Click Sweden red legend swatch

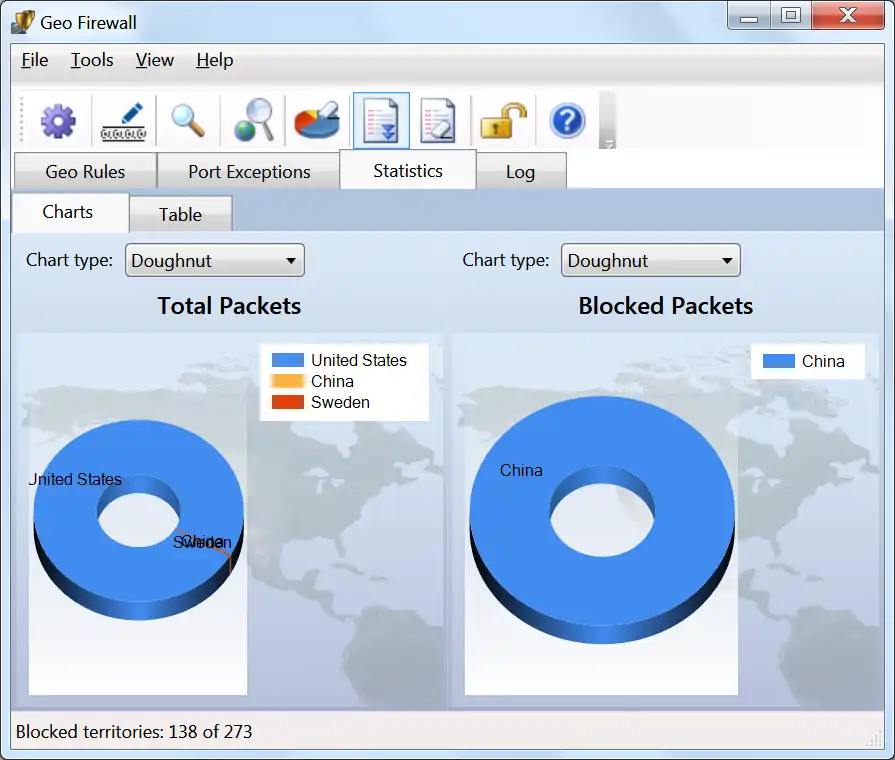[288, 402]
